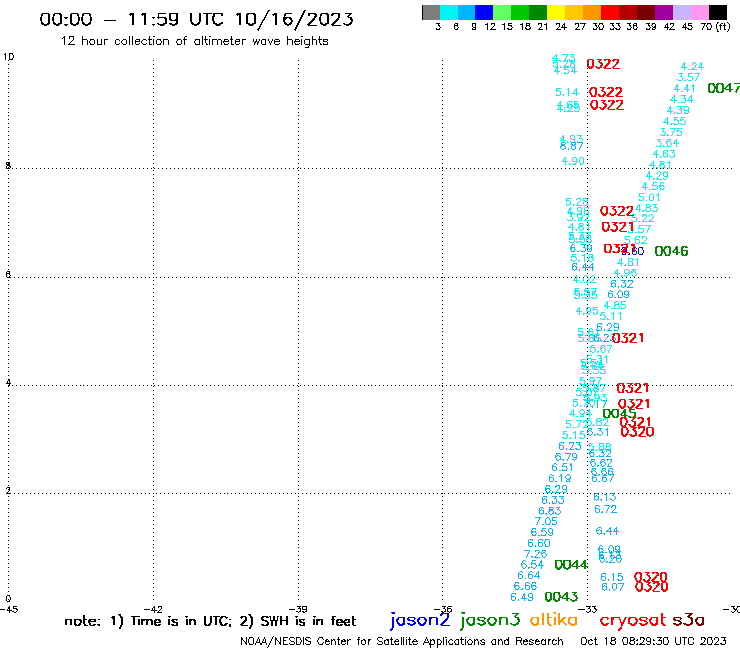740x650 pixels.
Task: Click the wave height value 4.90
Action: 573,161
